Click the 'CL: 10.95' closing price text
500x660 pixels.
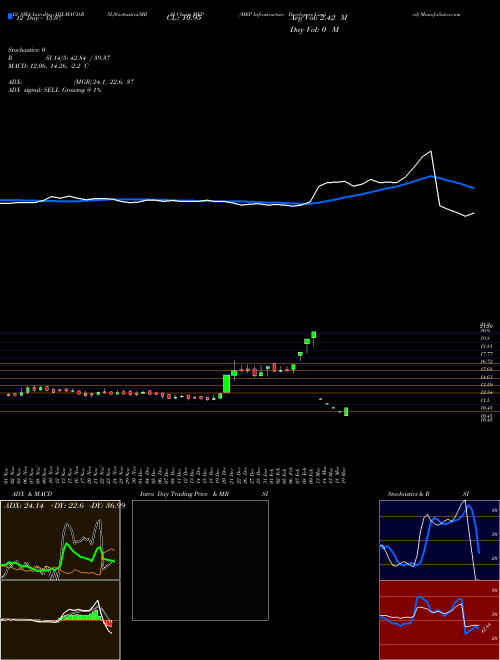tap(185, 17)
